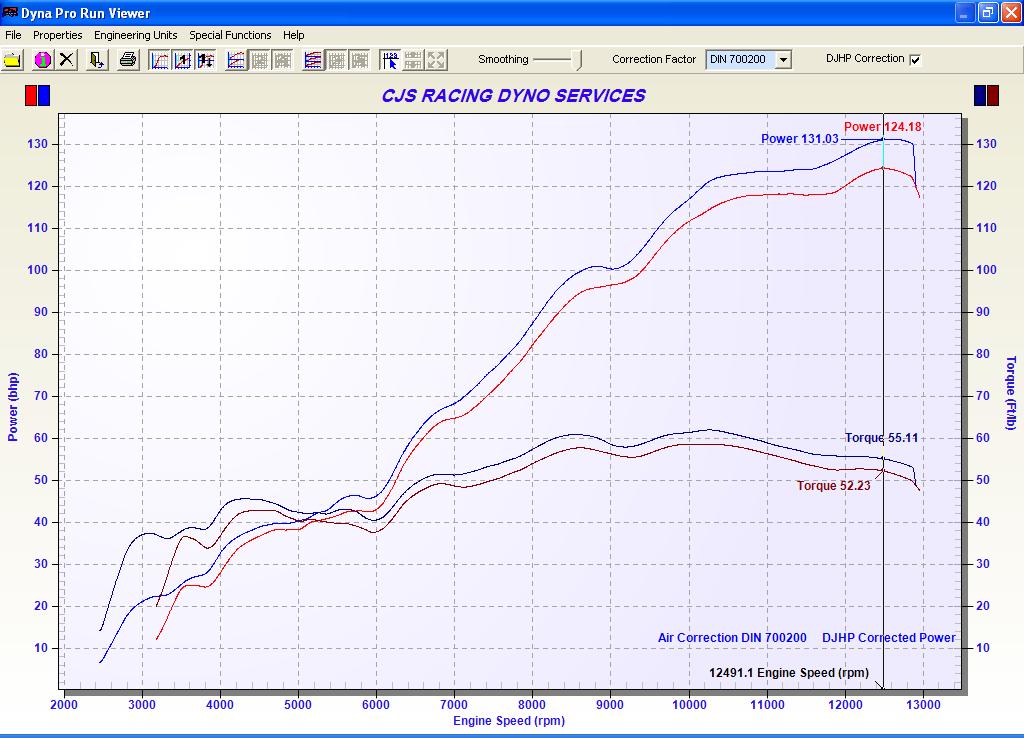The image size is (1024, 738).
Task: Open the Engineering Units menu
Action: pos(135,35)
